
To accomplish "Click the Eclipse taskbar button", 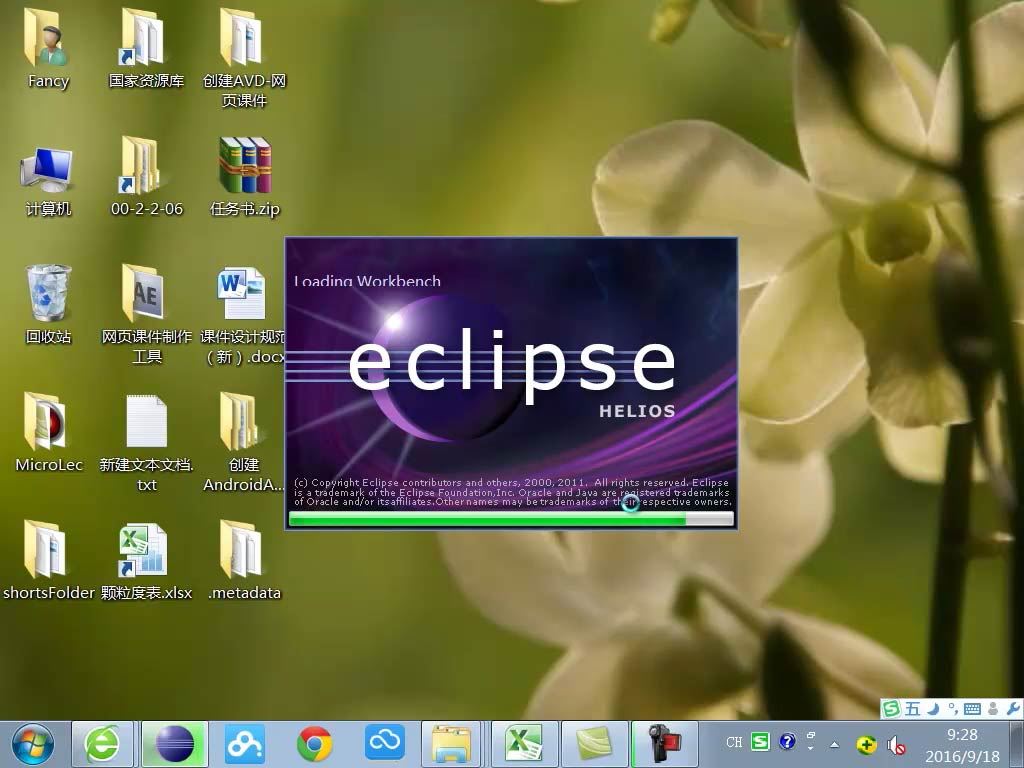I will tap(174, 744).
